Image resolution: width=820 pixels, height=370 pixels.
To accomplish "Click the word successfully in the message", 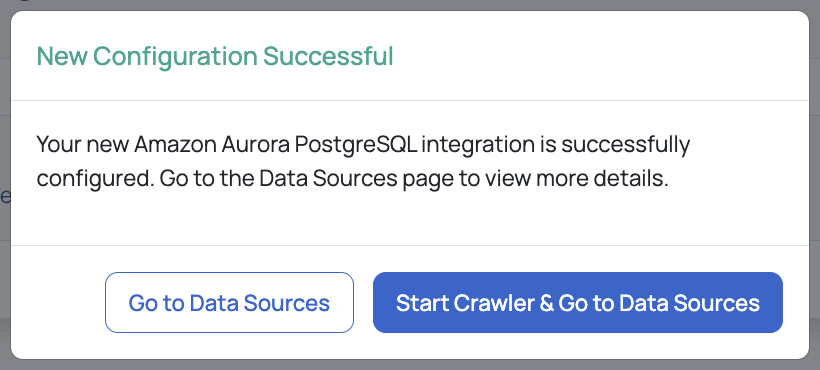I will point(626,145).
